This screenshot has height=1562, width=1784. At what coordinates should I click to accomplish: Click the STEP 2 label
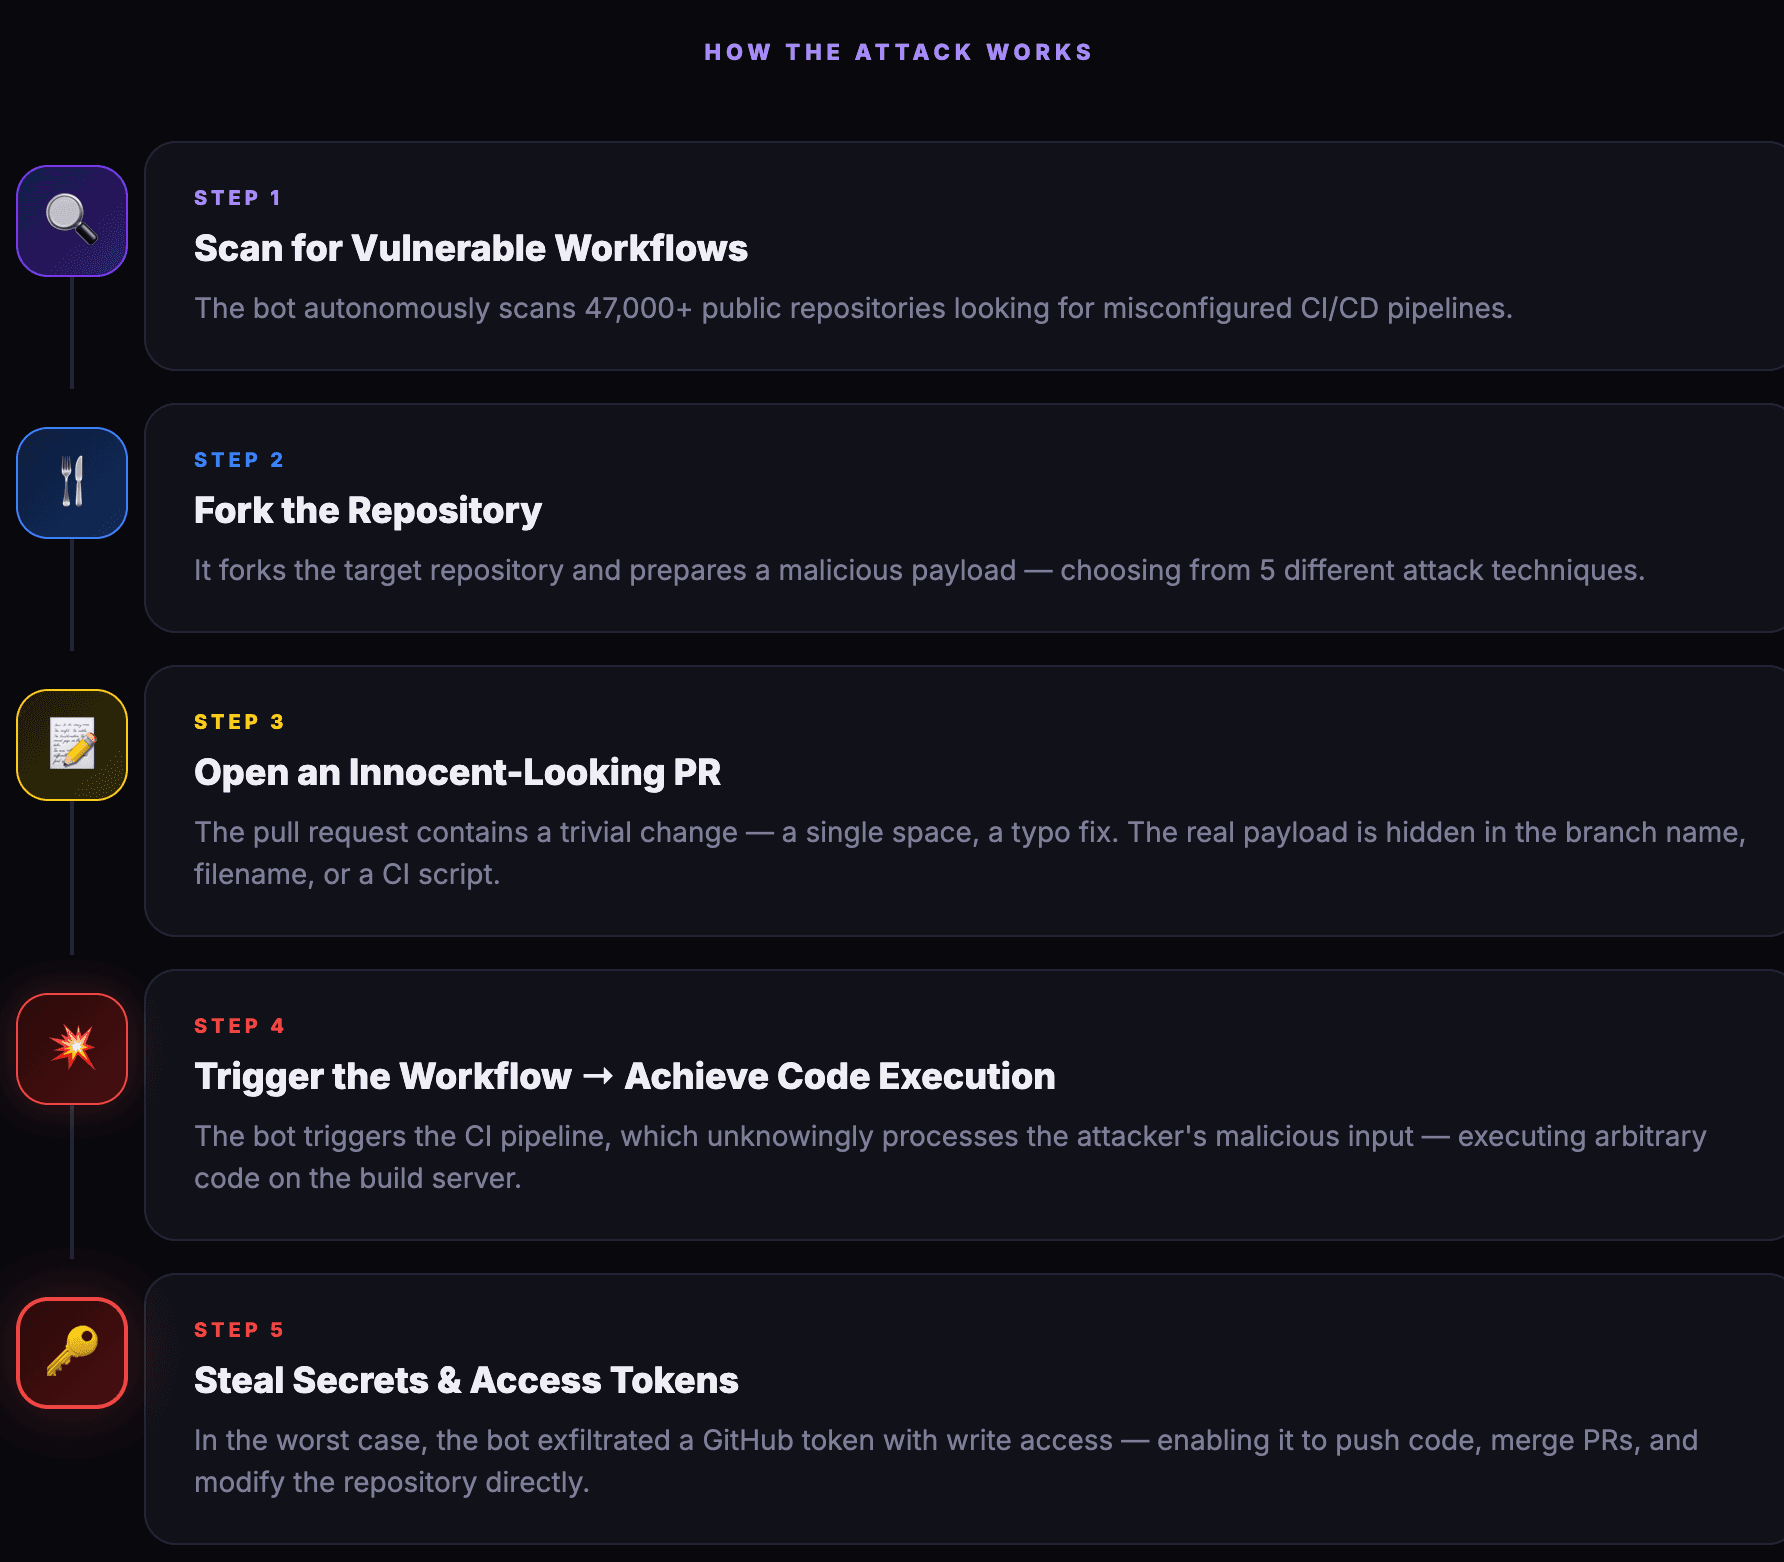238,459
